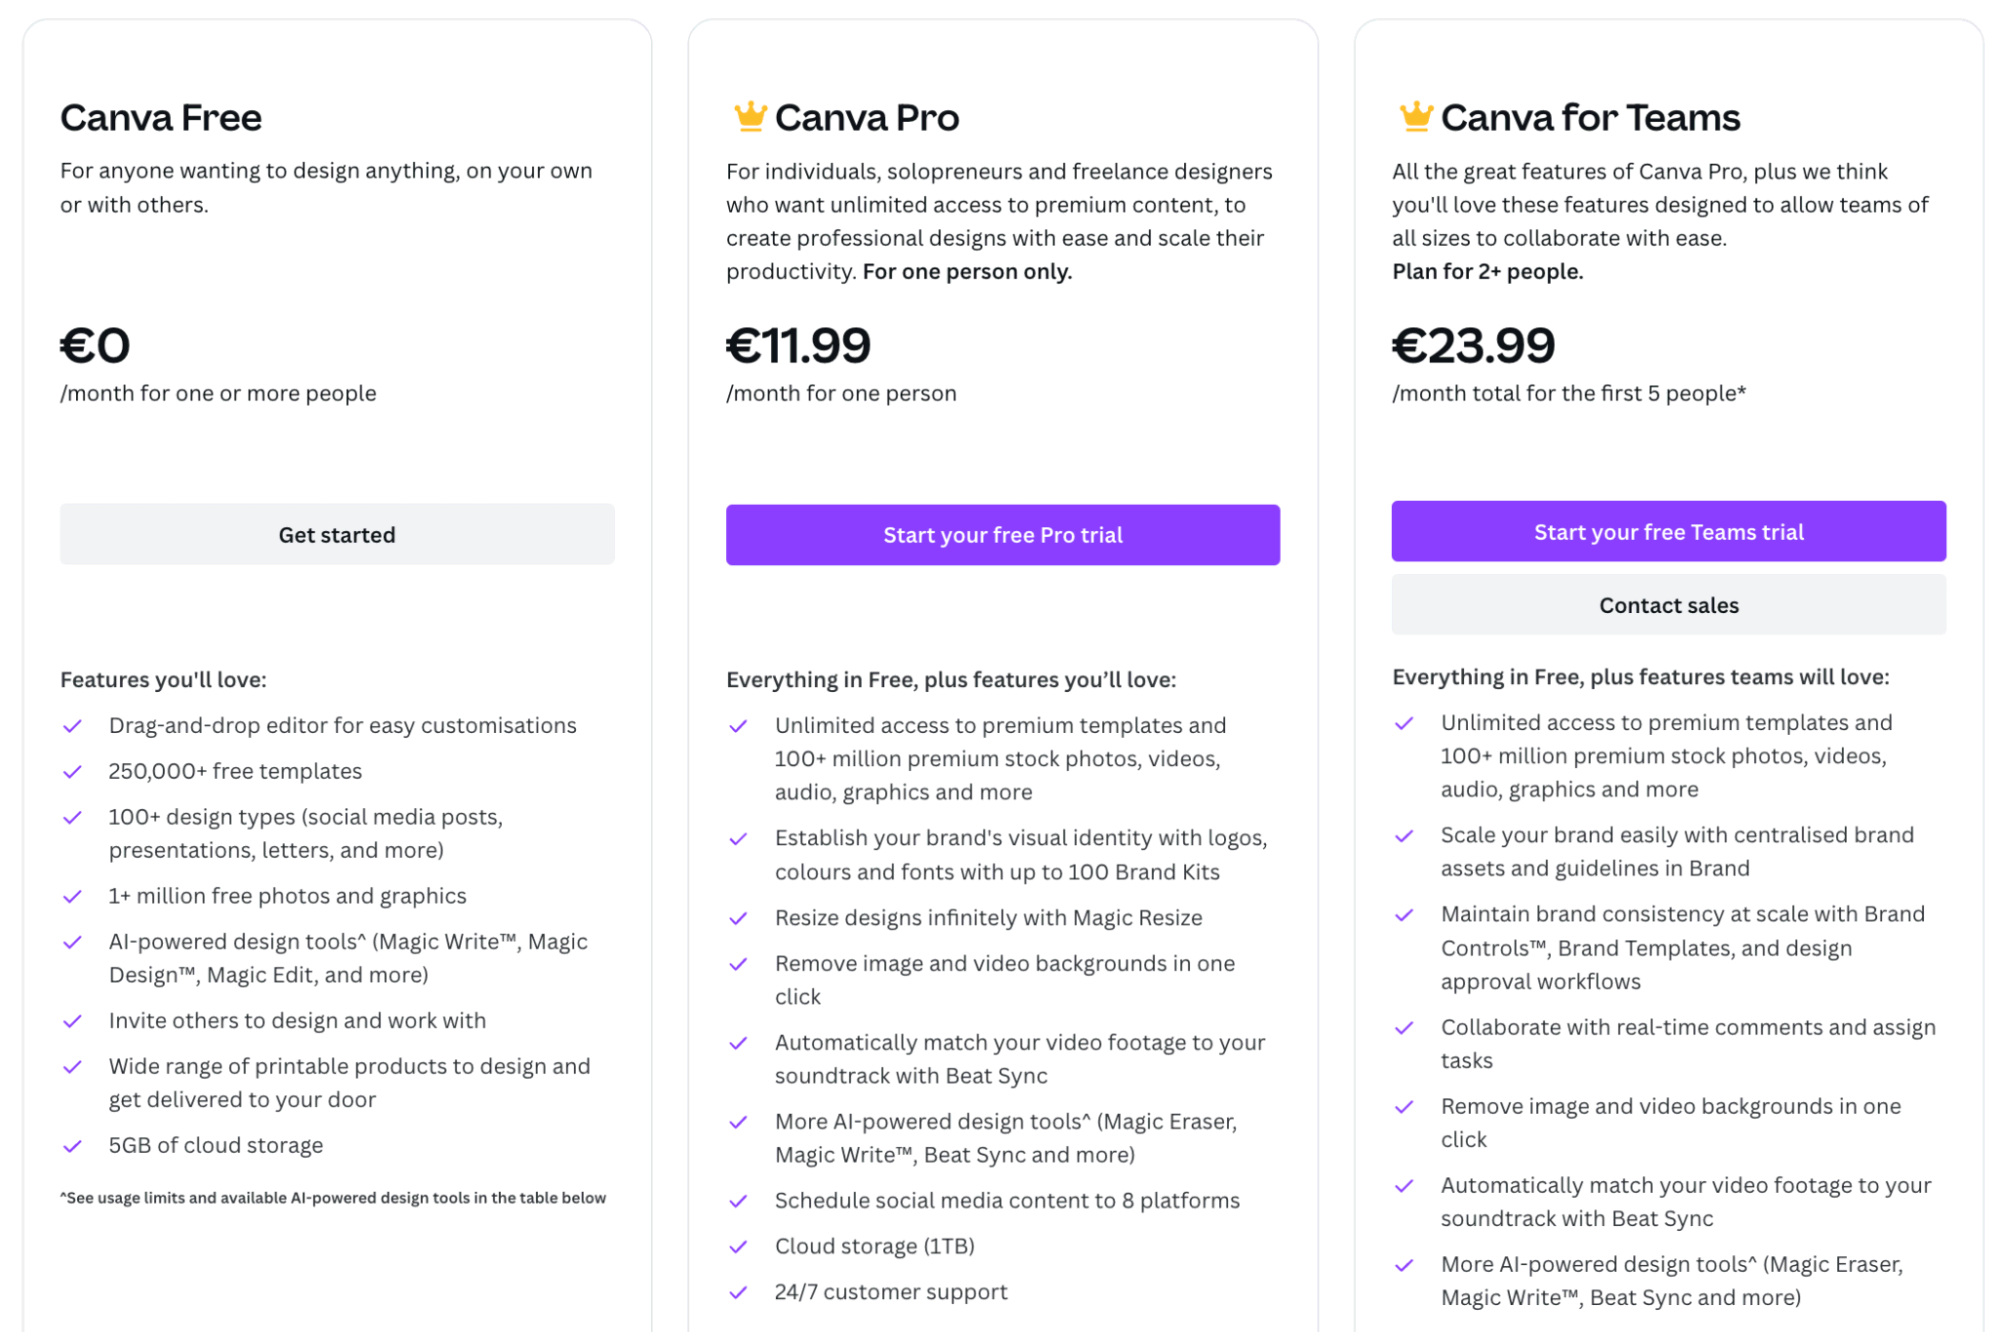
Task: Start your free Pro trial
Action: [x=1002, y=535]
